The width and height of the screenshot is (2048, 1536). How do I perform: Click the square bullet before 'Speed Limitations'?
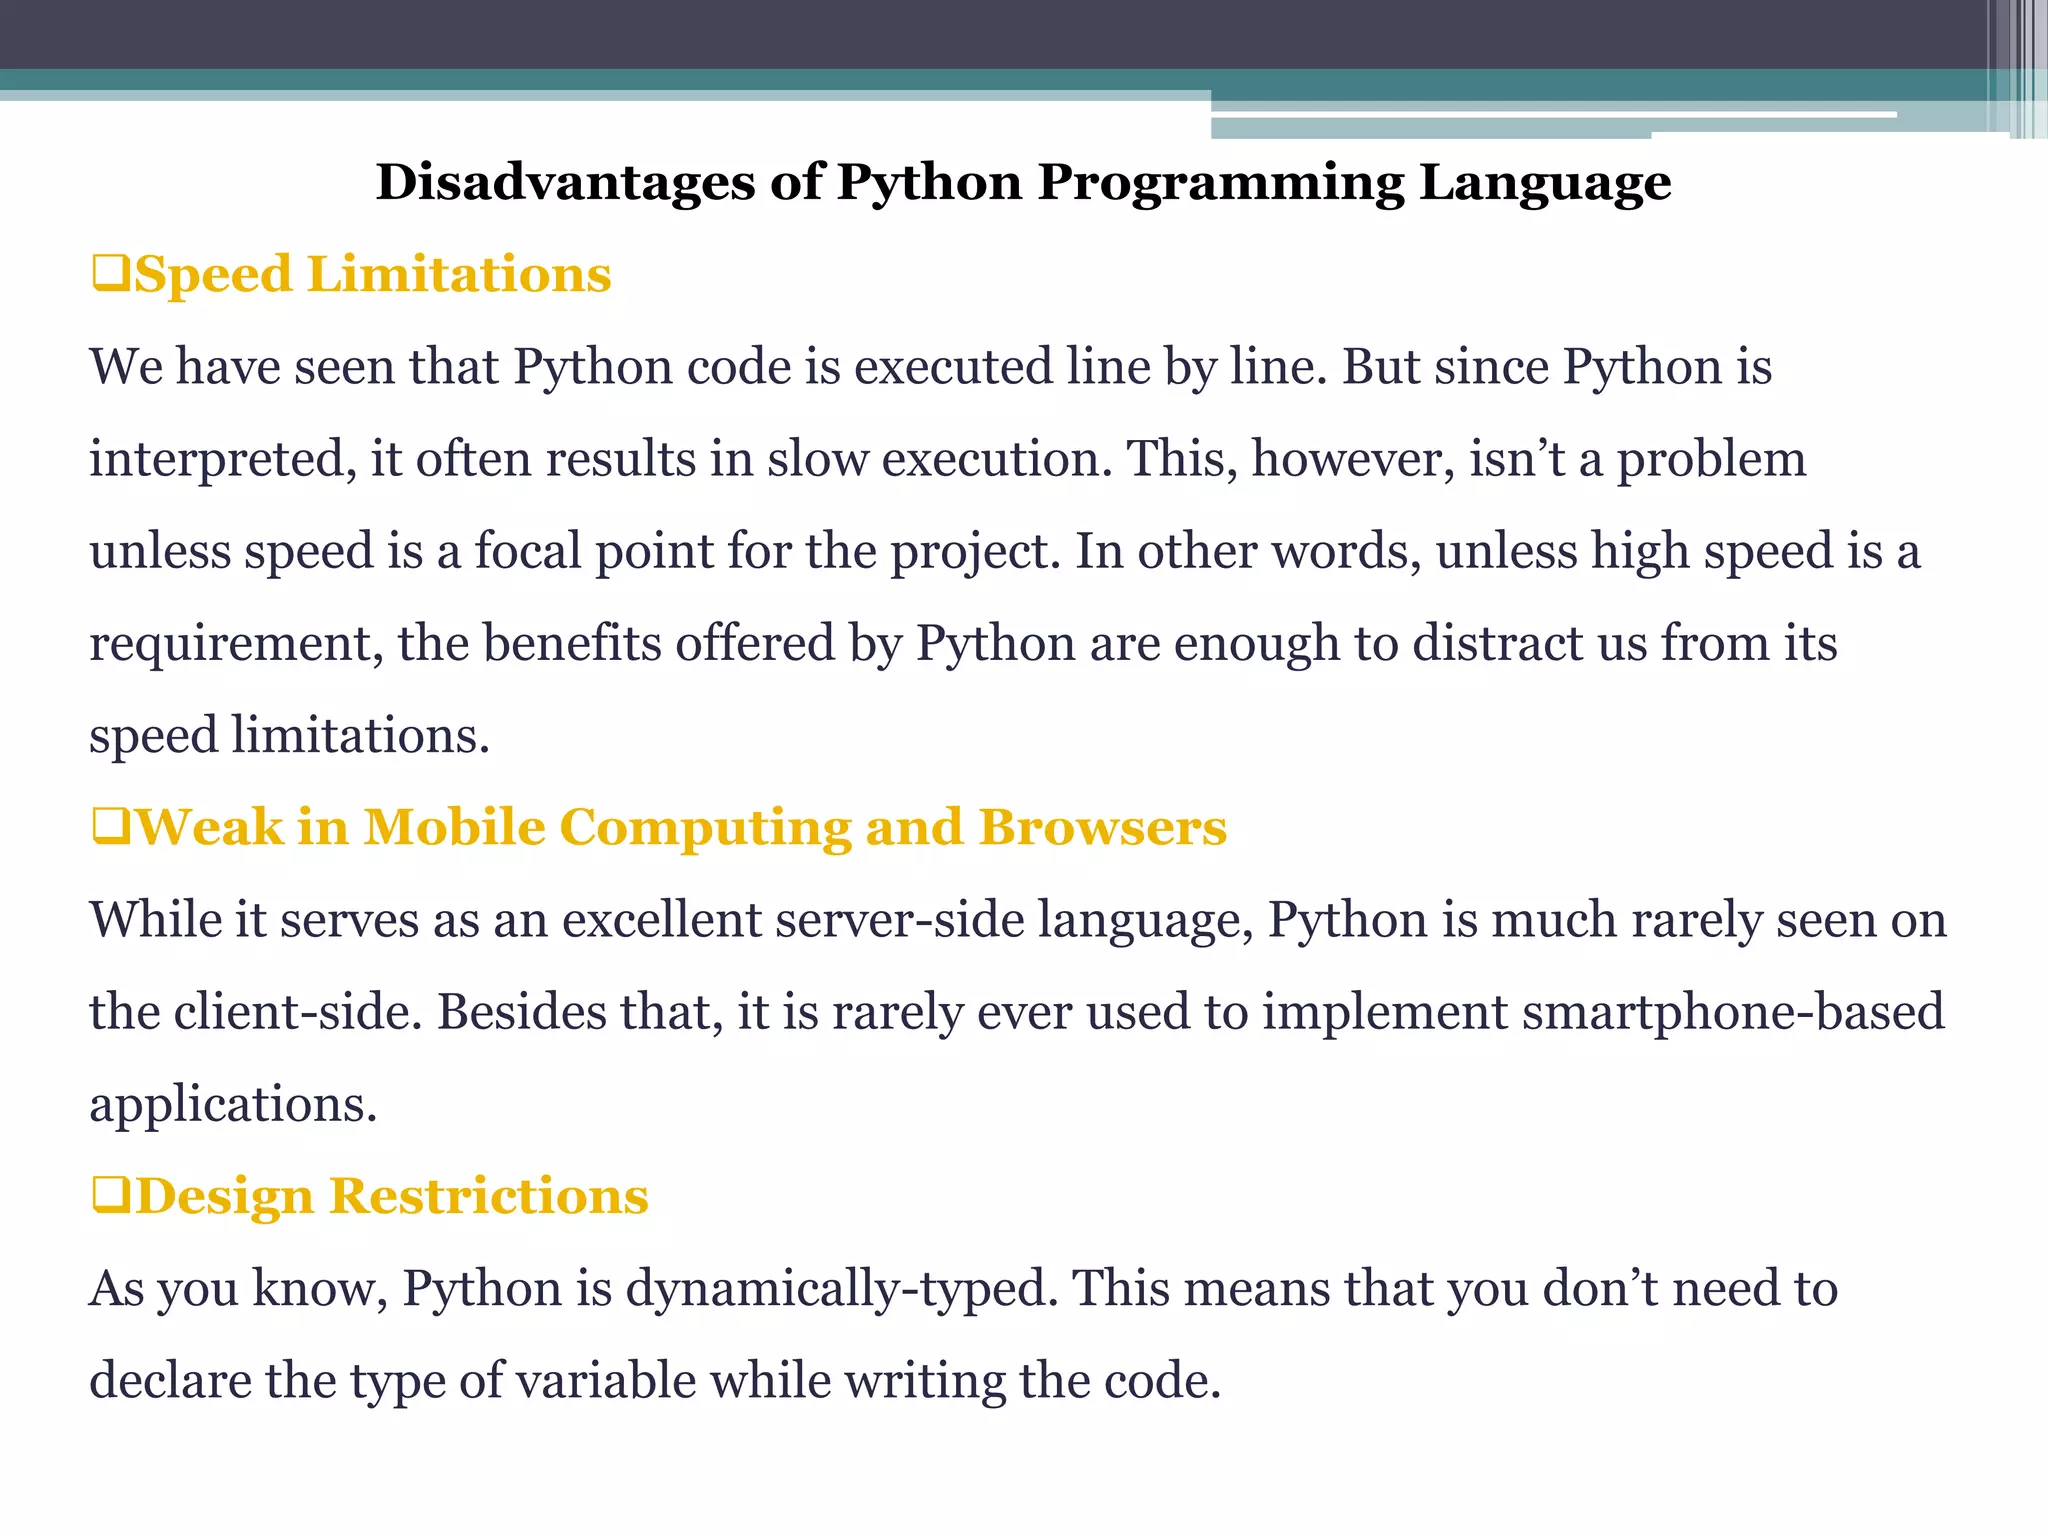(x=110, y=274)
